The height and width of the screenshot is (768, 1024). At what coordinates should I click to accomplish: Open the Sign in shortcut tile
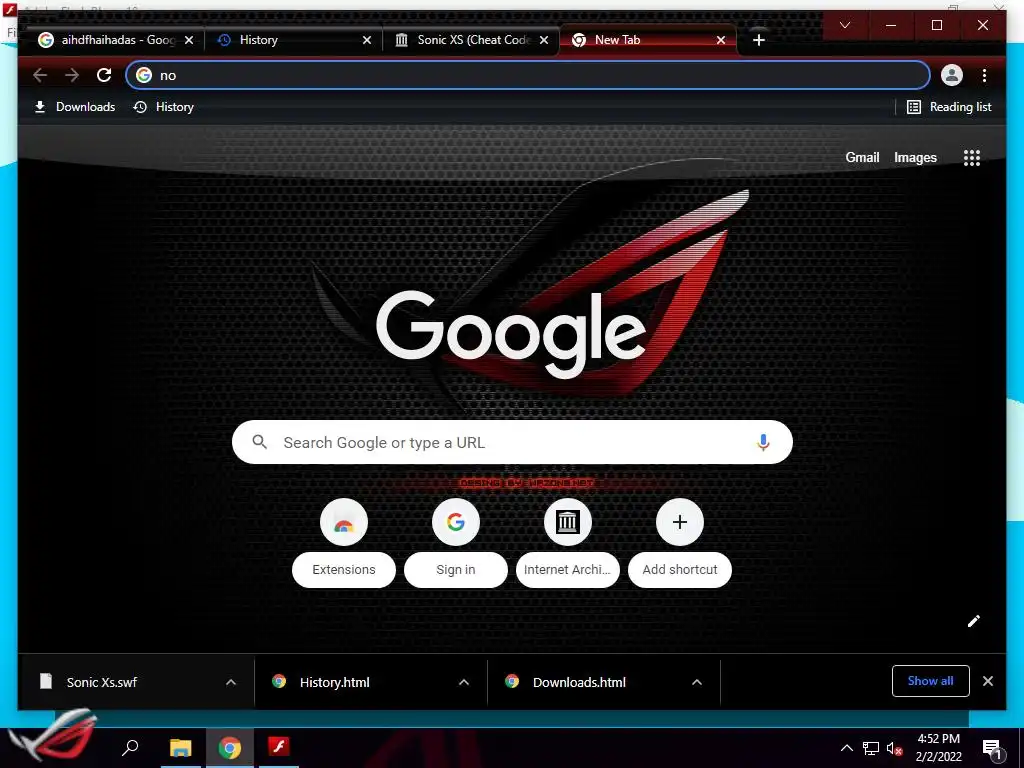coord(456,543)
